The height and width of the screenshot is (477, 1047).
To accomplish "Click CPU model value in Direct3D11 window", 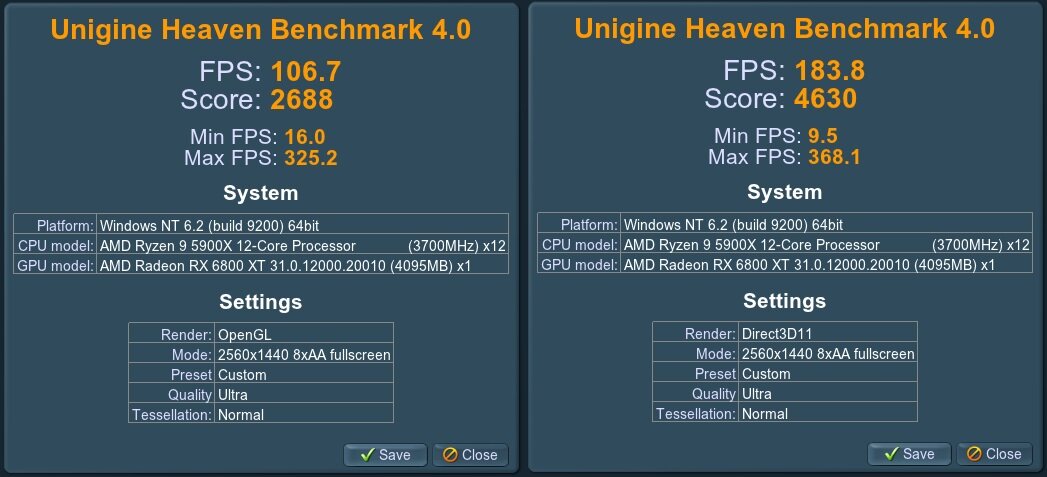I will pyautogui.click(x=827, y=245).
